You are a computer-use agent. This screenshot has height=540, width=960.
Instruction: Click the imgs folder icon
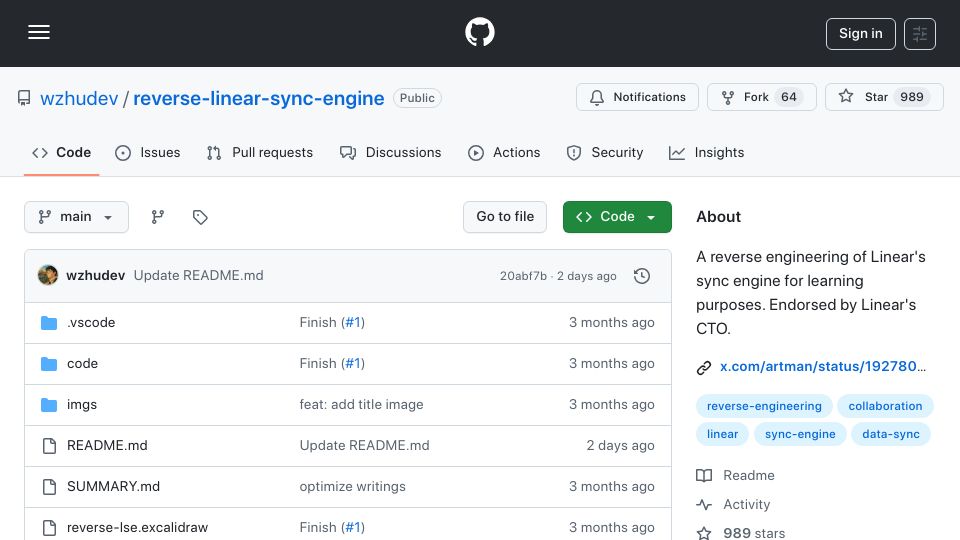(x=49, y=405)
